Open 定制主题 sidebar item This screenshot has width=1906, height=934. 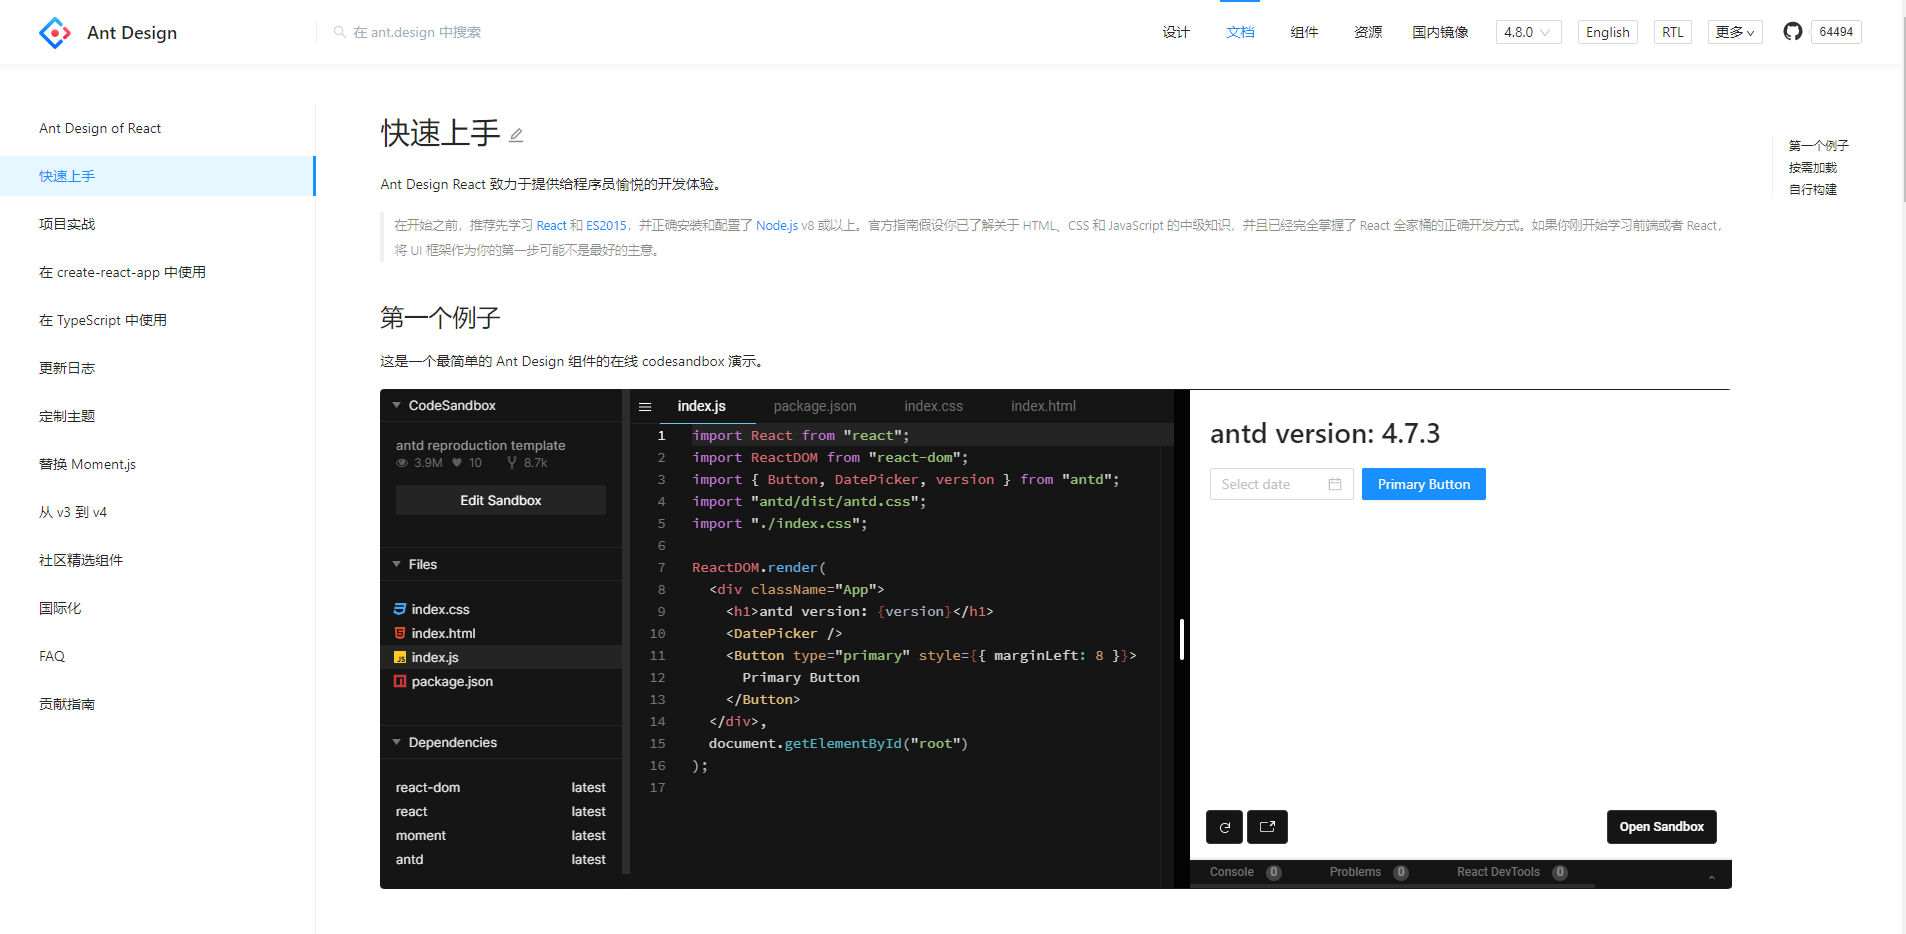click(x=158, y=416)
